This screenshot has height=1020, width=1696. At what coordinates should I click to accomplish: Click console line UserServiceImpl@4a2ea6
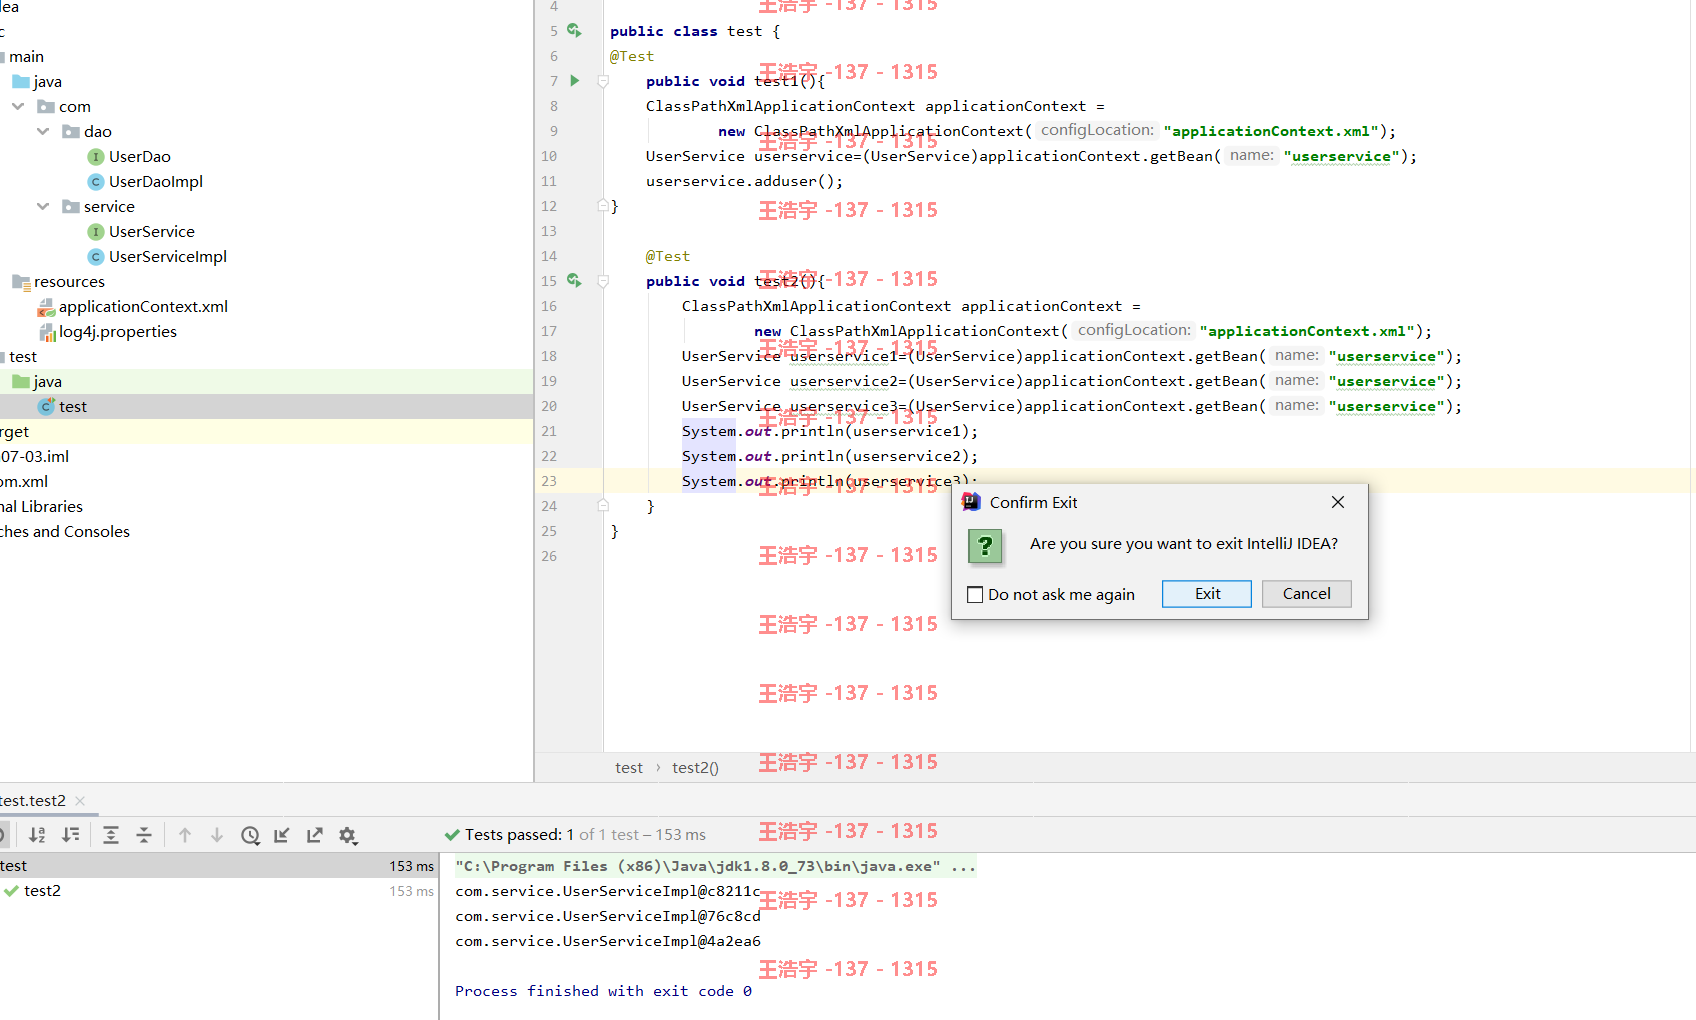[x=607, y=941]
